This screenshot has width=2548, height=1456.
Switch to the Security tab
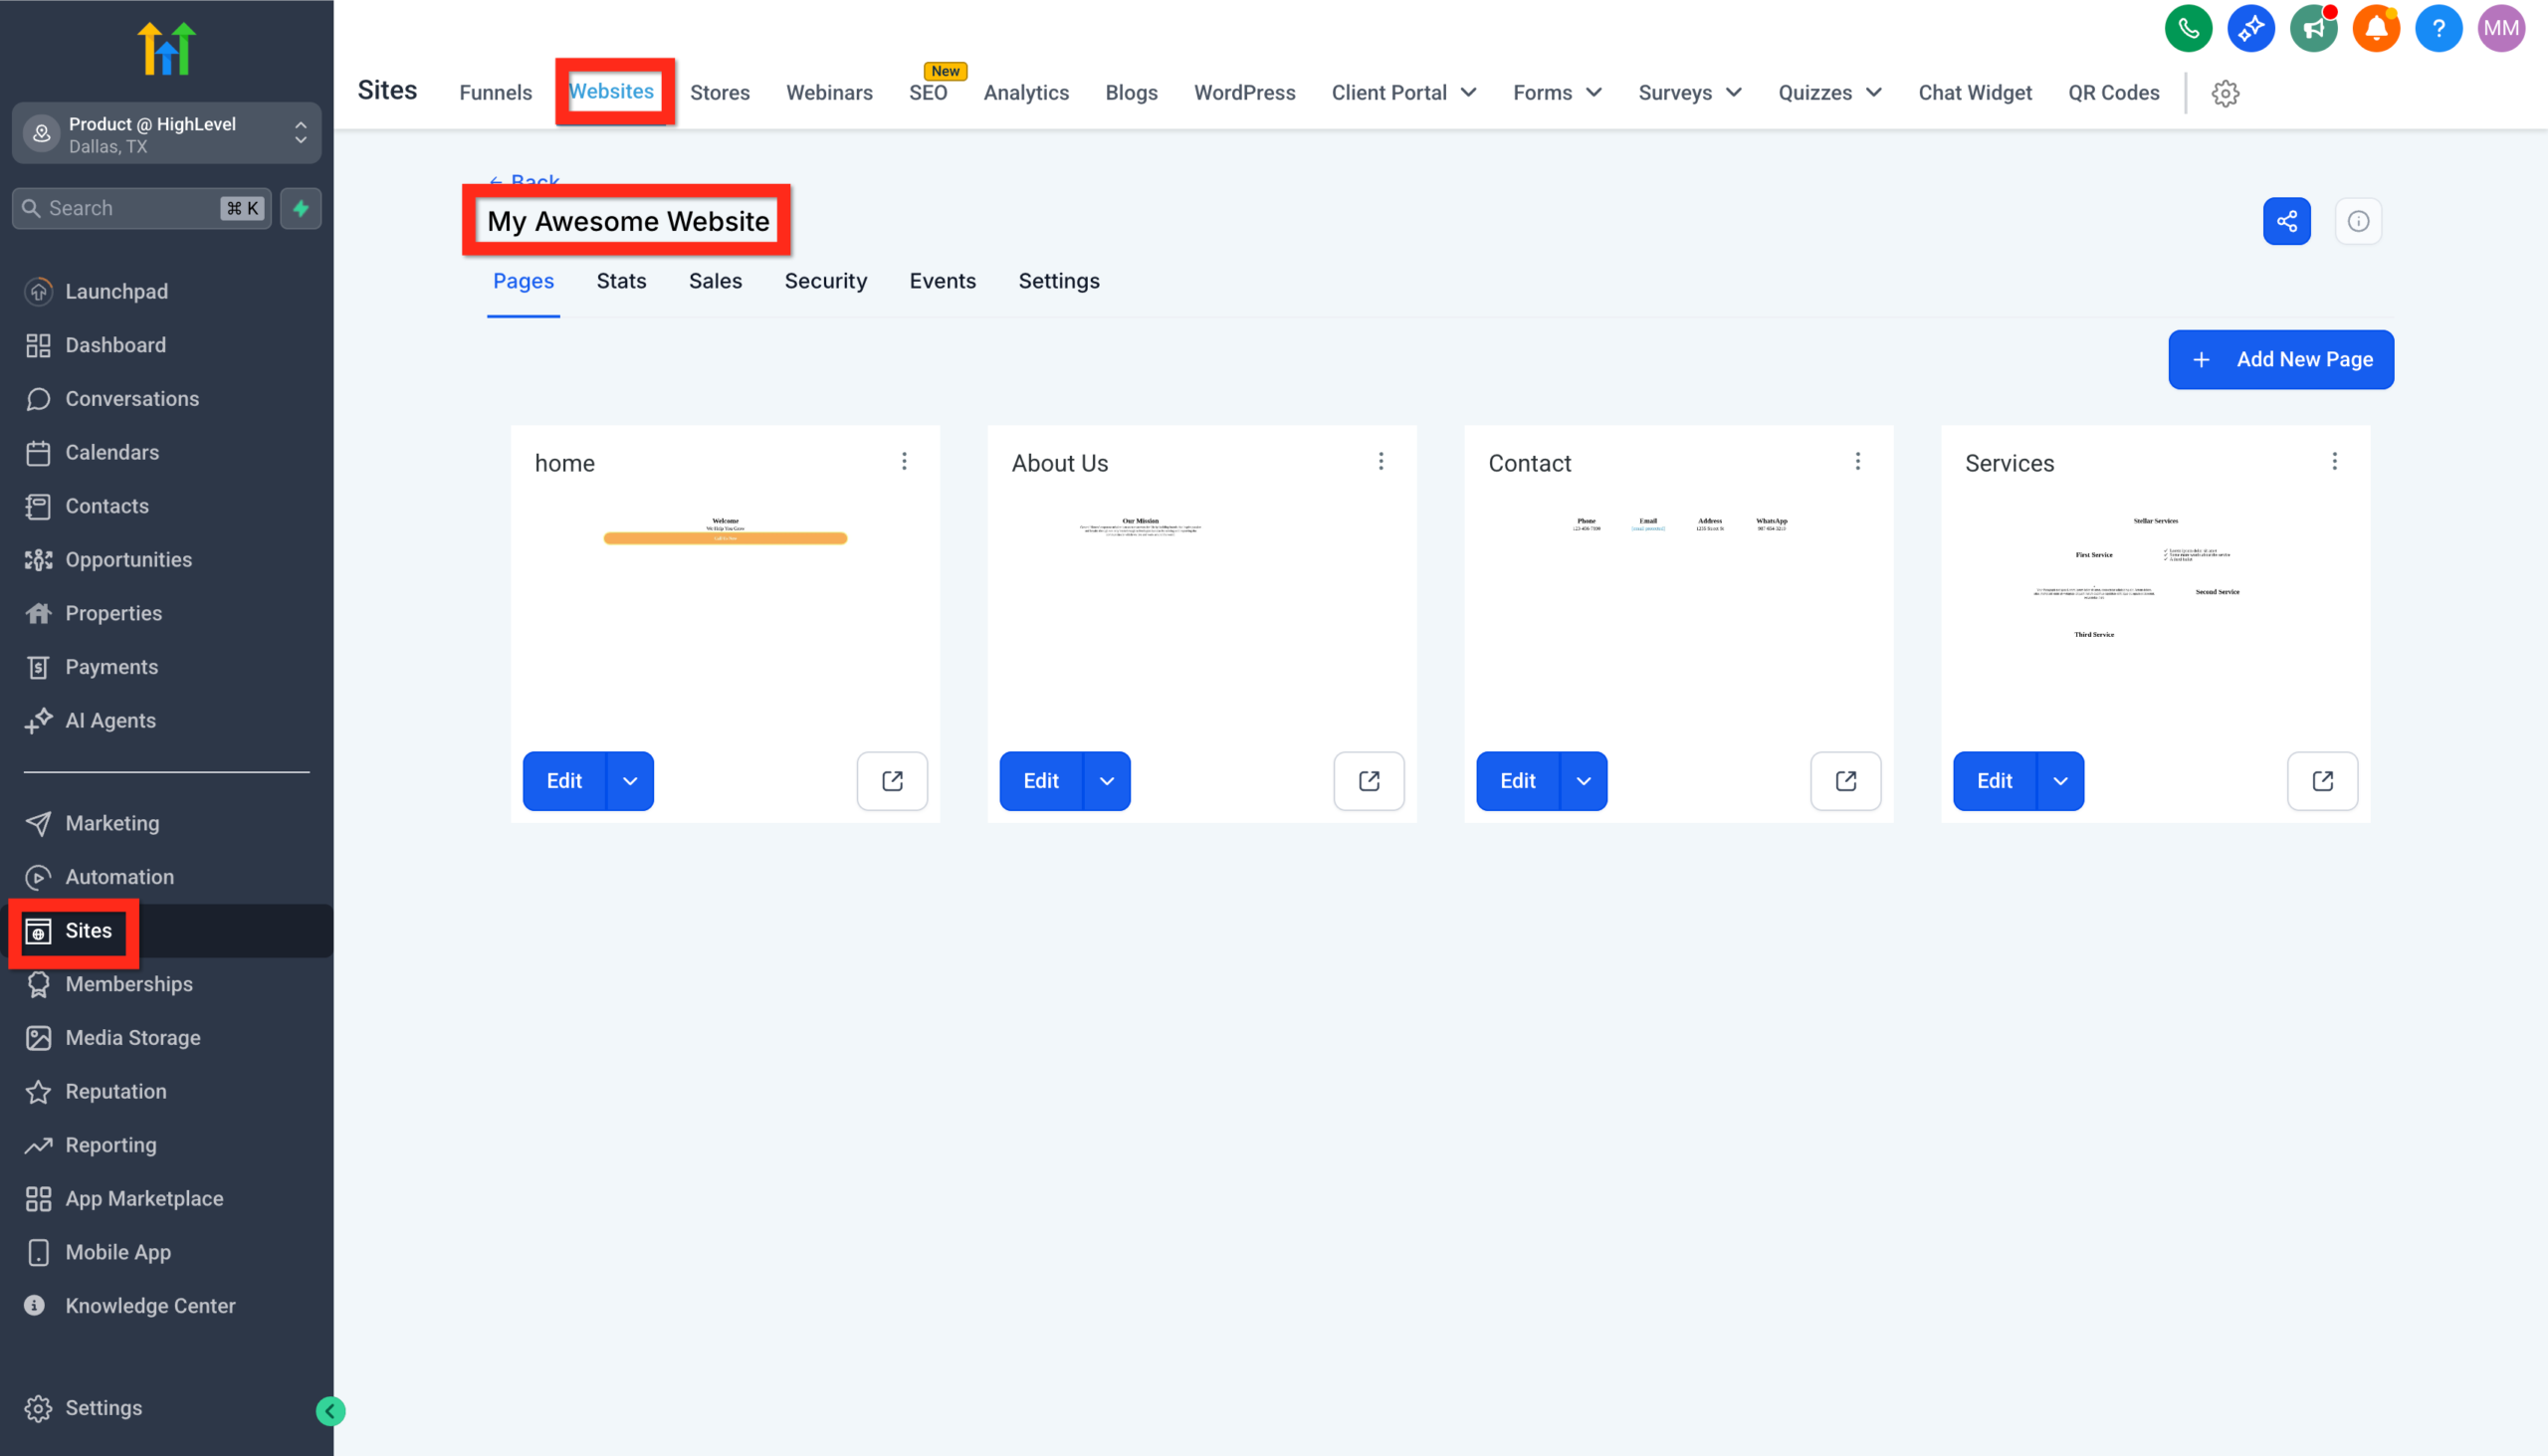coord(826,281)
